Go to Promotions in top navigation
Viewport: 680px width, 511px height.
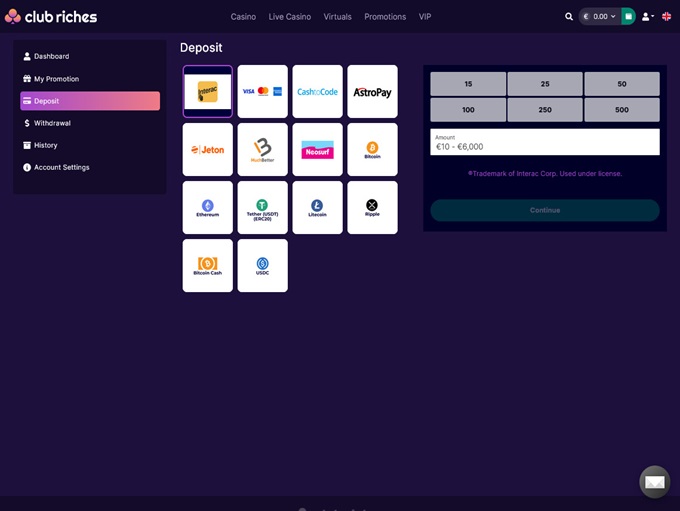(385, 17)
